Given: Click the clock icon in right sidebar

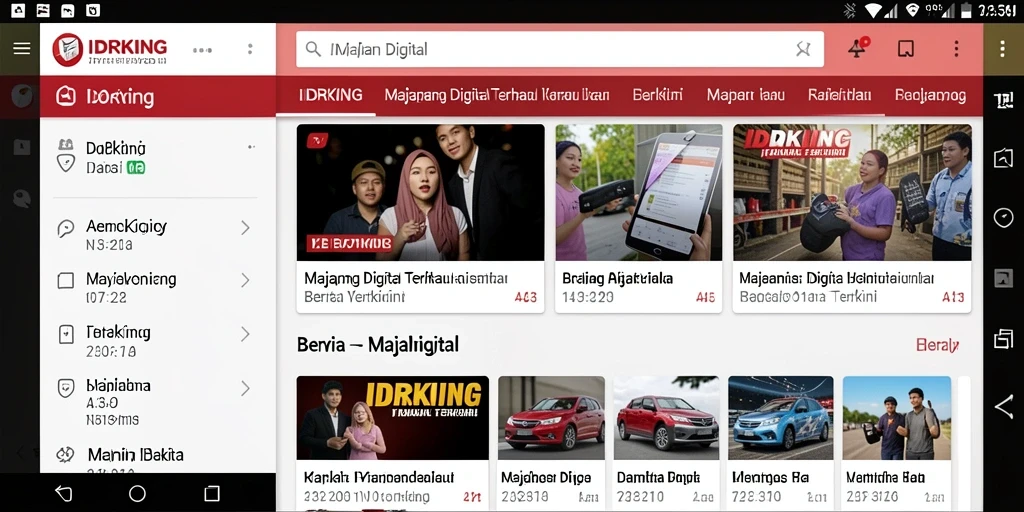Looking at the screenshot, I should click(1003, 217).
